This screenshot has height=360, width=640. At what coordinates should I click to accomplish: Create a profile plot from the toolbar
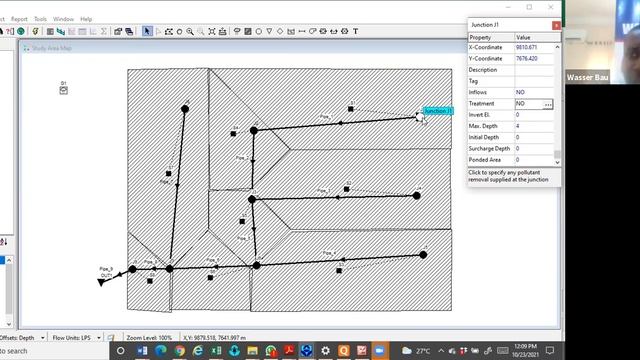pyautogui.click(x=61, y=31)
